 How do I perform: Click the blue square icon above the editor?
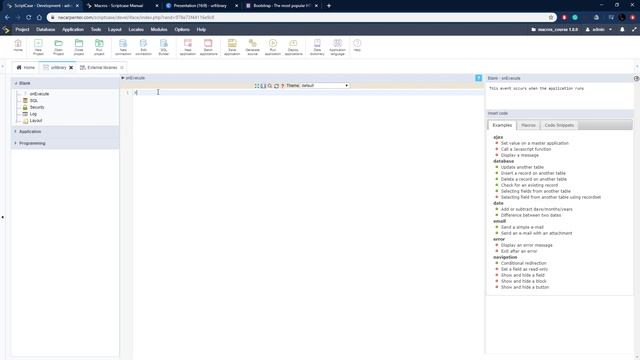[x=478, y=78]
